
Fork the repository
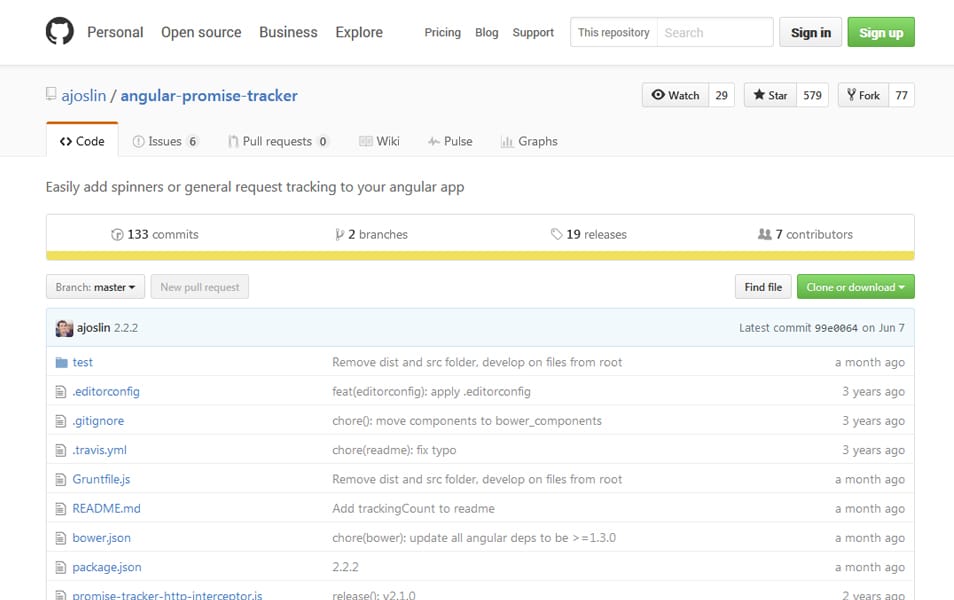pyautogui.click(x=863, y=95)
